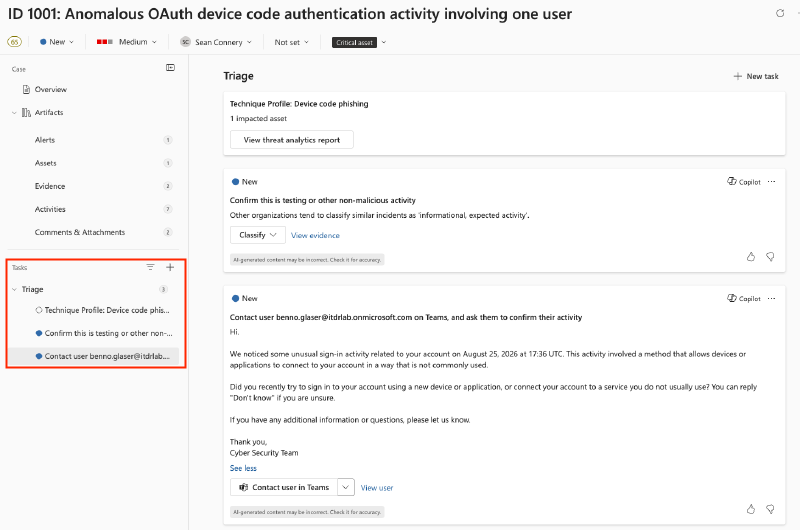Image resolution: width=800 pixels, height=530 pixels.
Task: Select the Technique Profile: Device code phishing task
Action: click(x=102, y=310)
